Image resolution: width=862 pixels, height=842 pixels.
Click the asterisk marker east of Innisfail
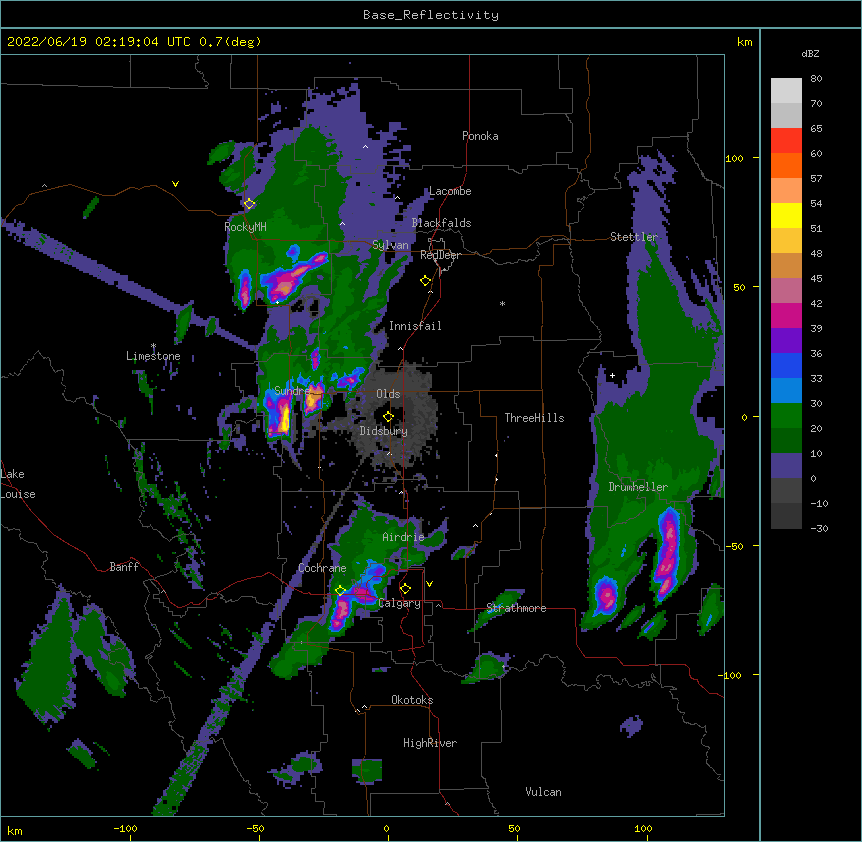tap(502, 303)
